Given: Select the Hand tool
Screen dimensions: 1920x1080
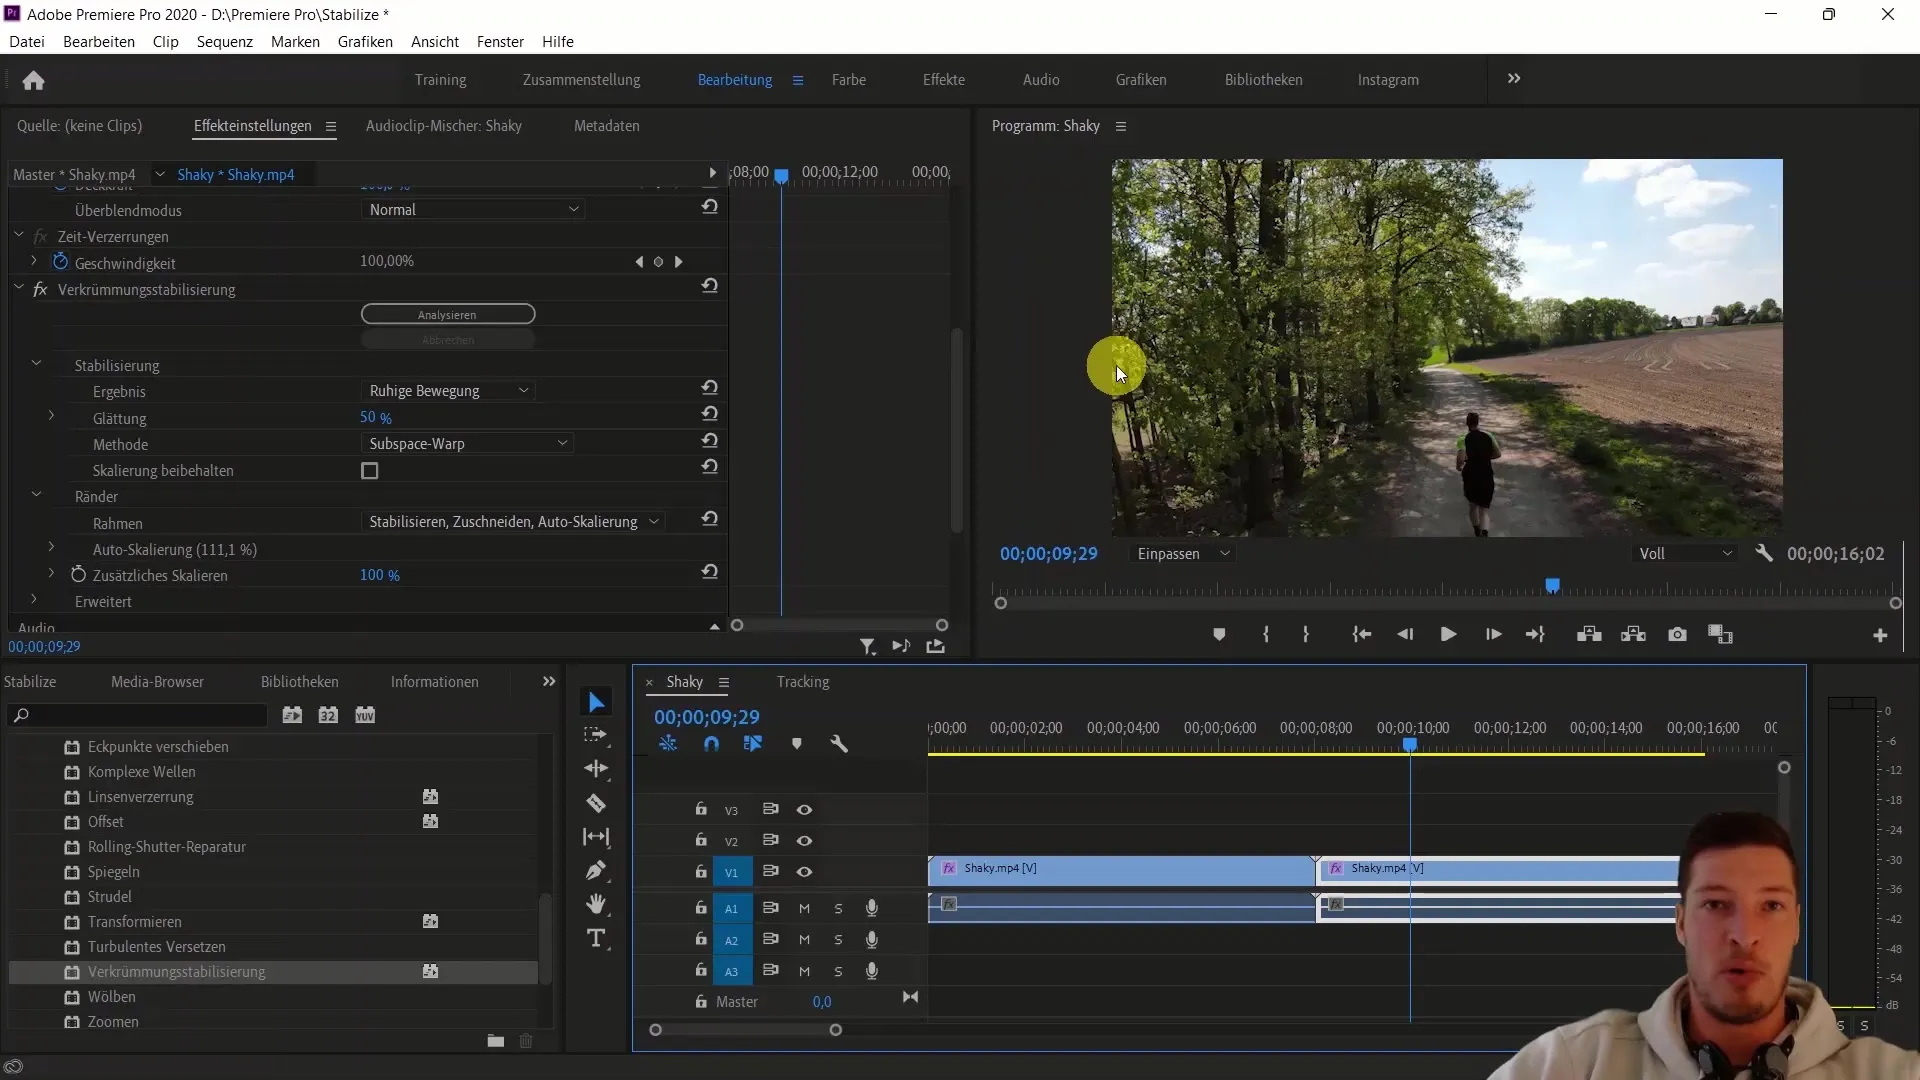Looking at the screenshot, I should click(x=596, y=904).
